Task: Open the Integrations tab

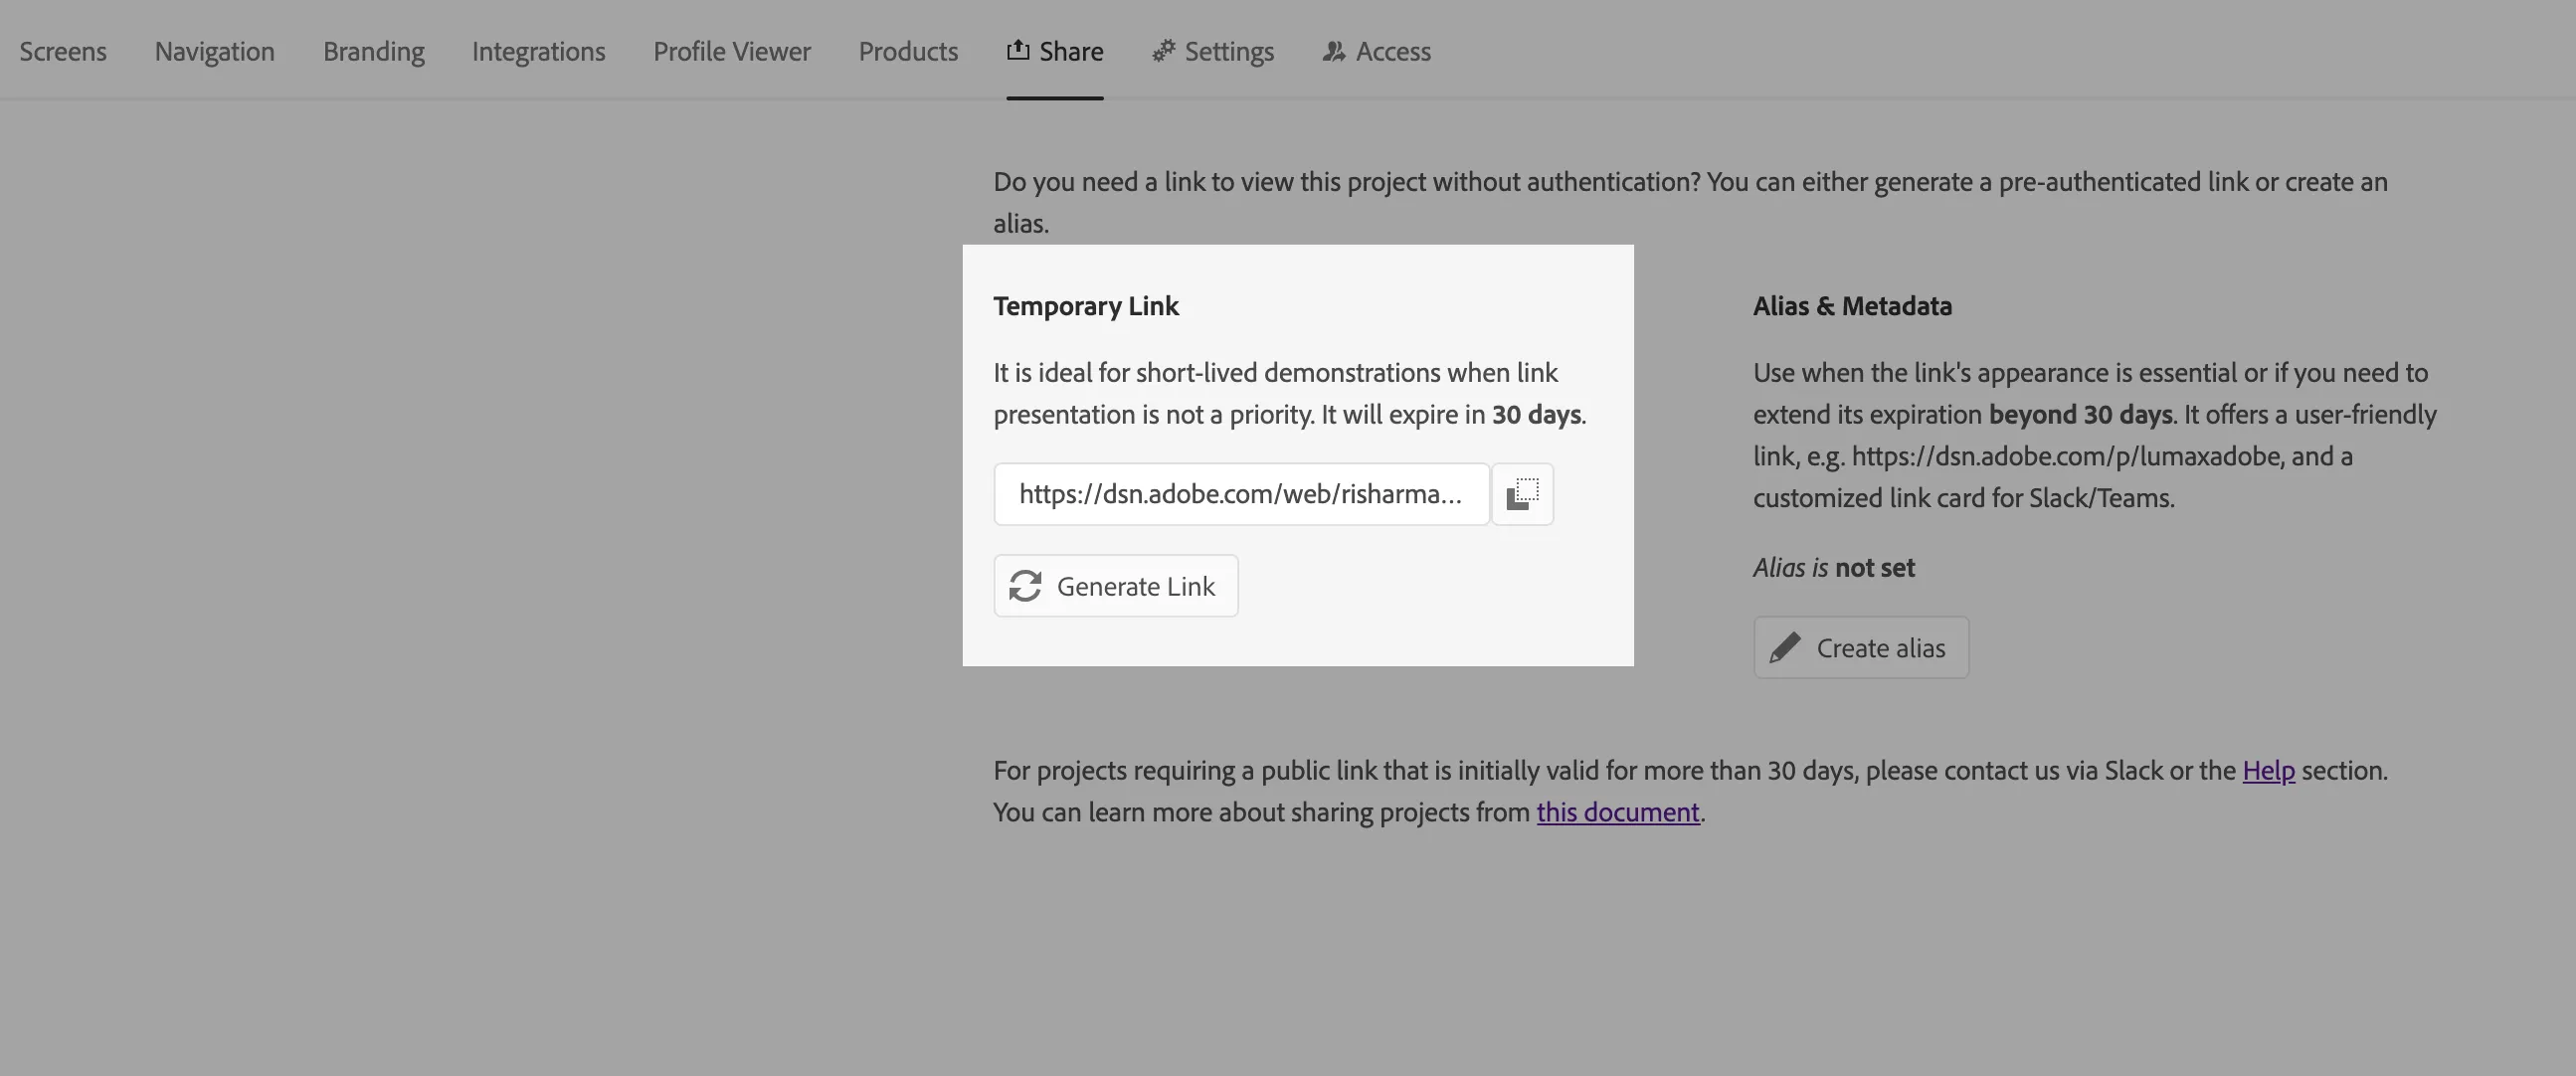Action: click(x=539, y=51)
